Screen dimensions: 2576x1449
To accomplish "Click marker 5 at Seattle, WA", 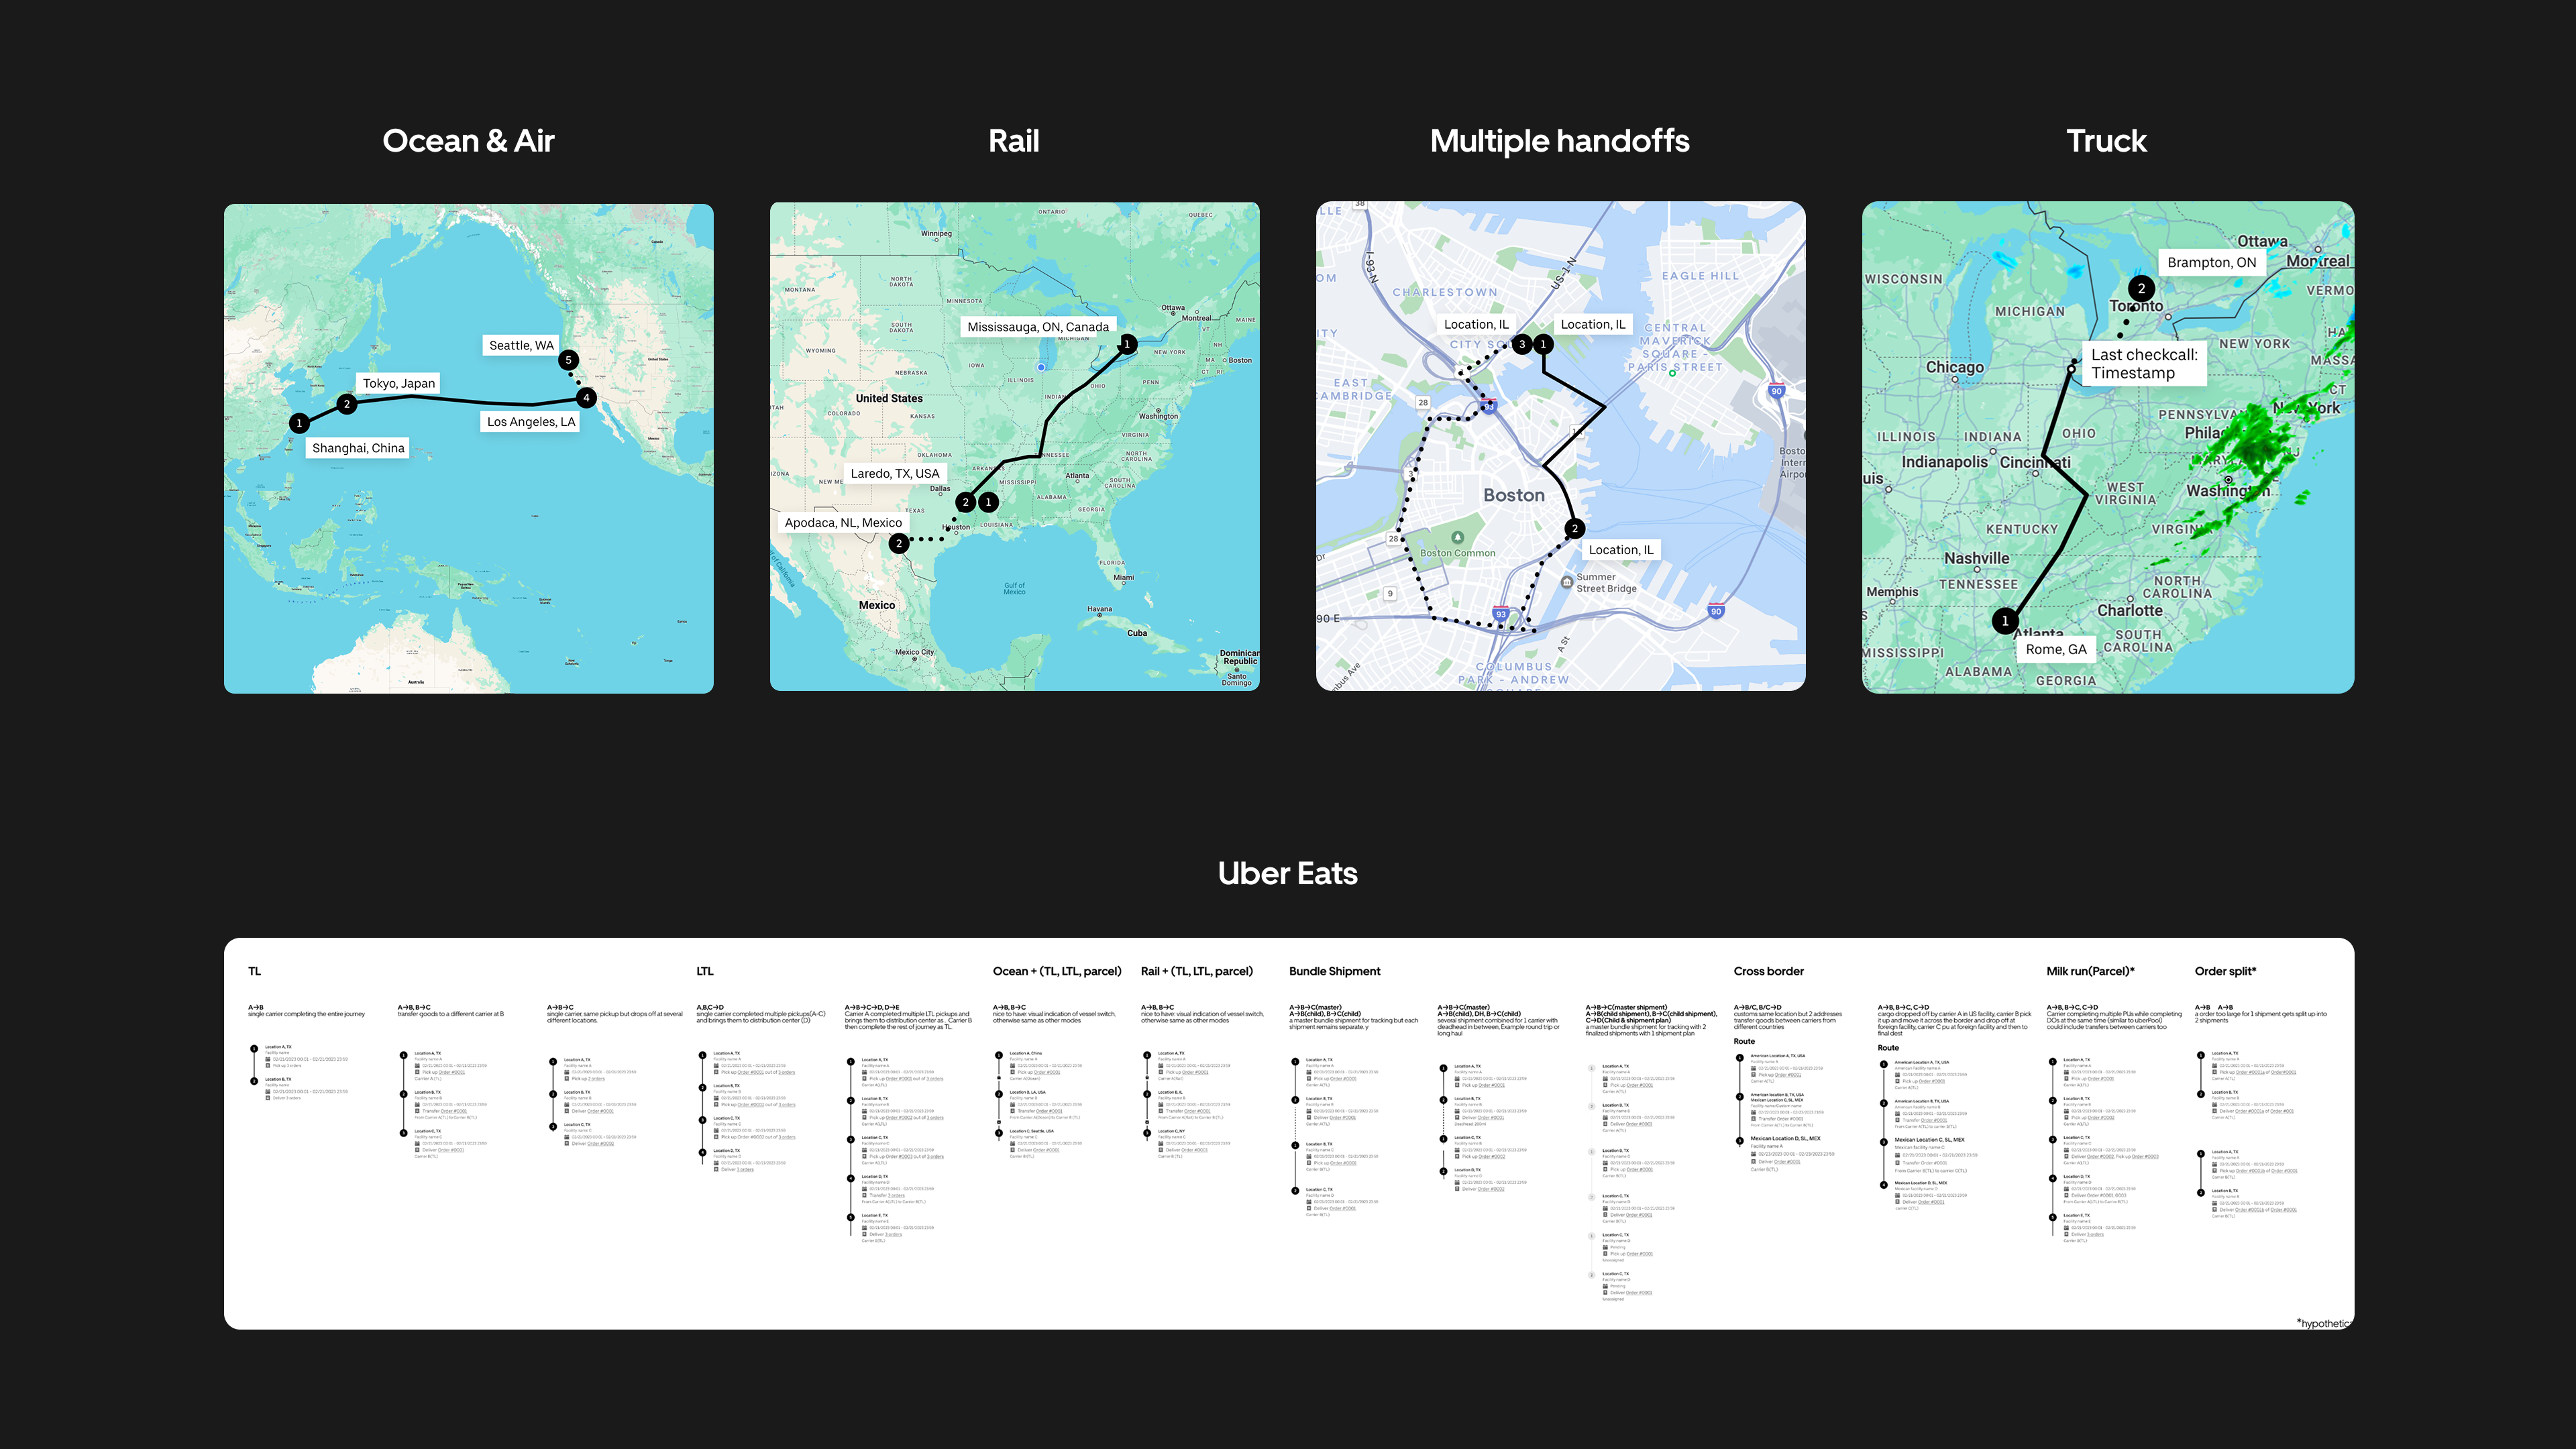I will 568,360.
